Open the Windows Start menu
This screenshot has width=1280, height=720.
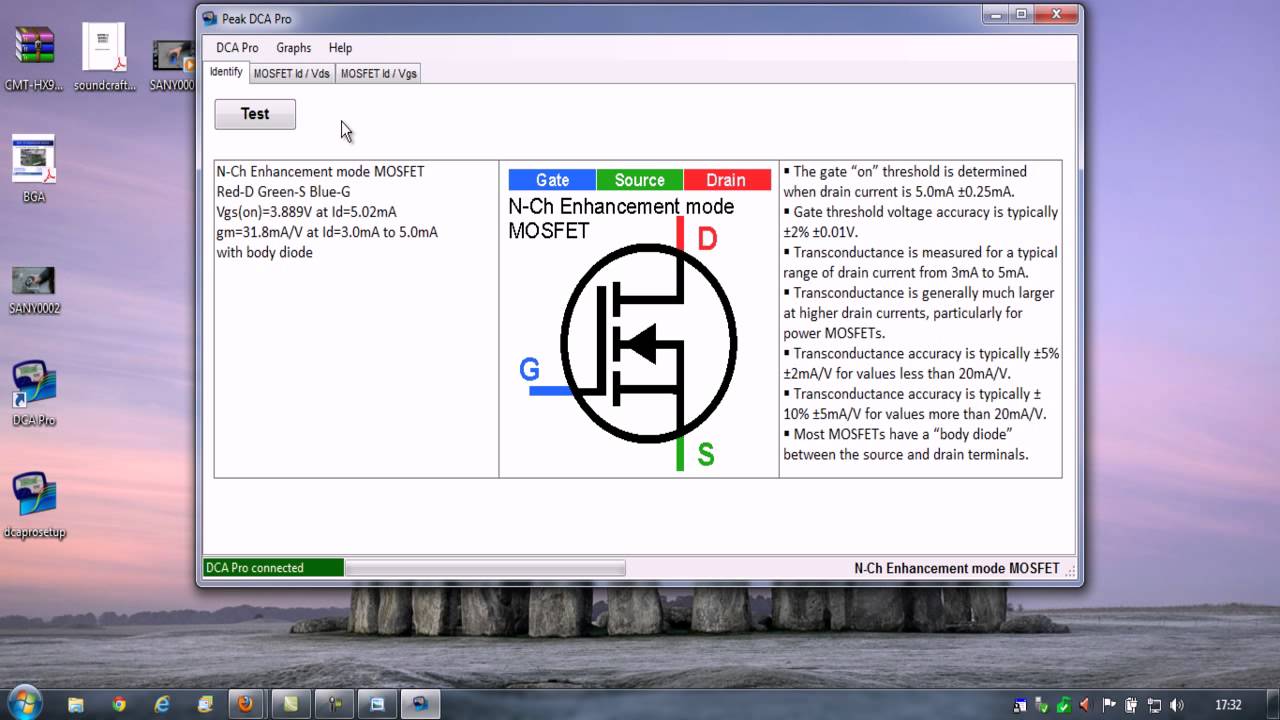tap(24, 703)
